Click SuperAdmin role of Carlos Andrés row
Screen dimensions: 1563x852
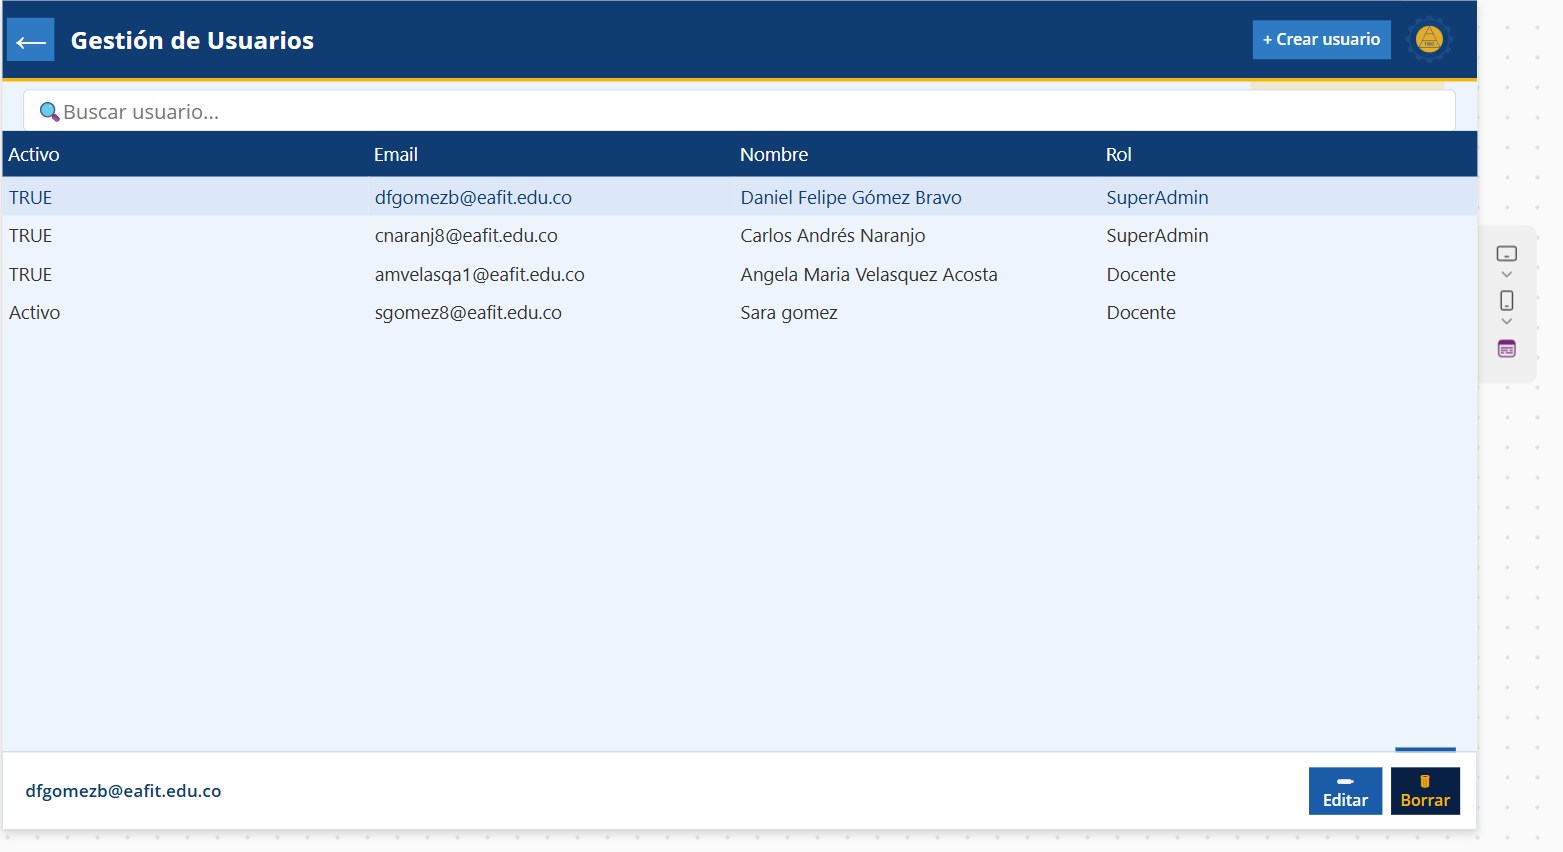(1157, 236)
